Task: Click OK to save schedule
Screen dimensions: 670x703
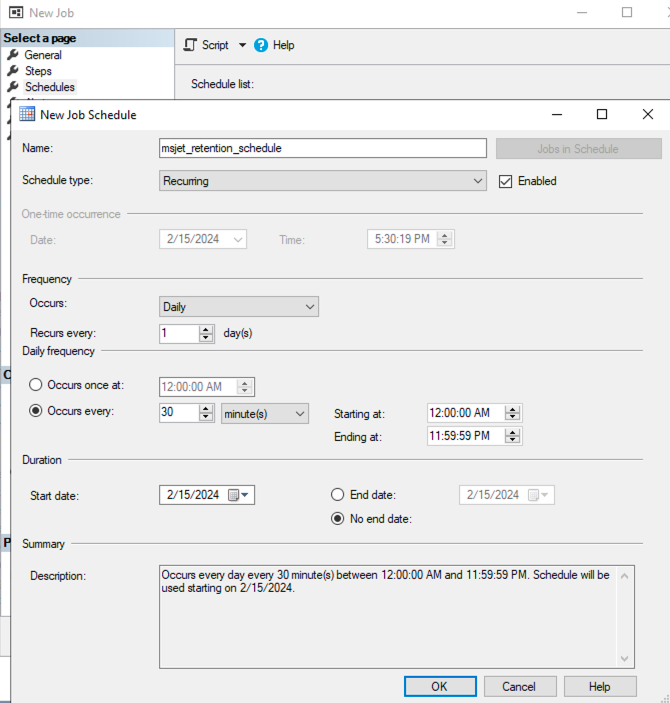Action: coord(440,686)
